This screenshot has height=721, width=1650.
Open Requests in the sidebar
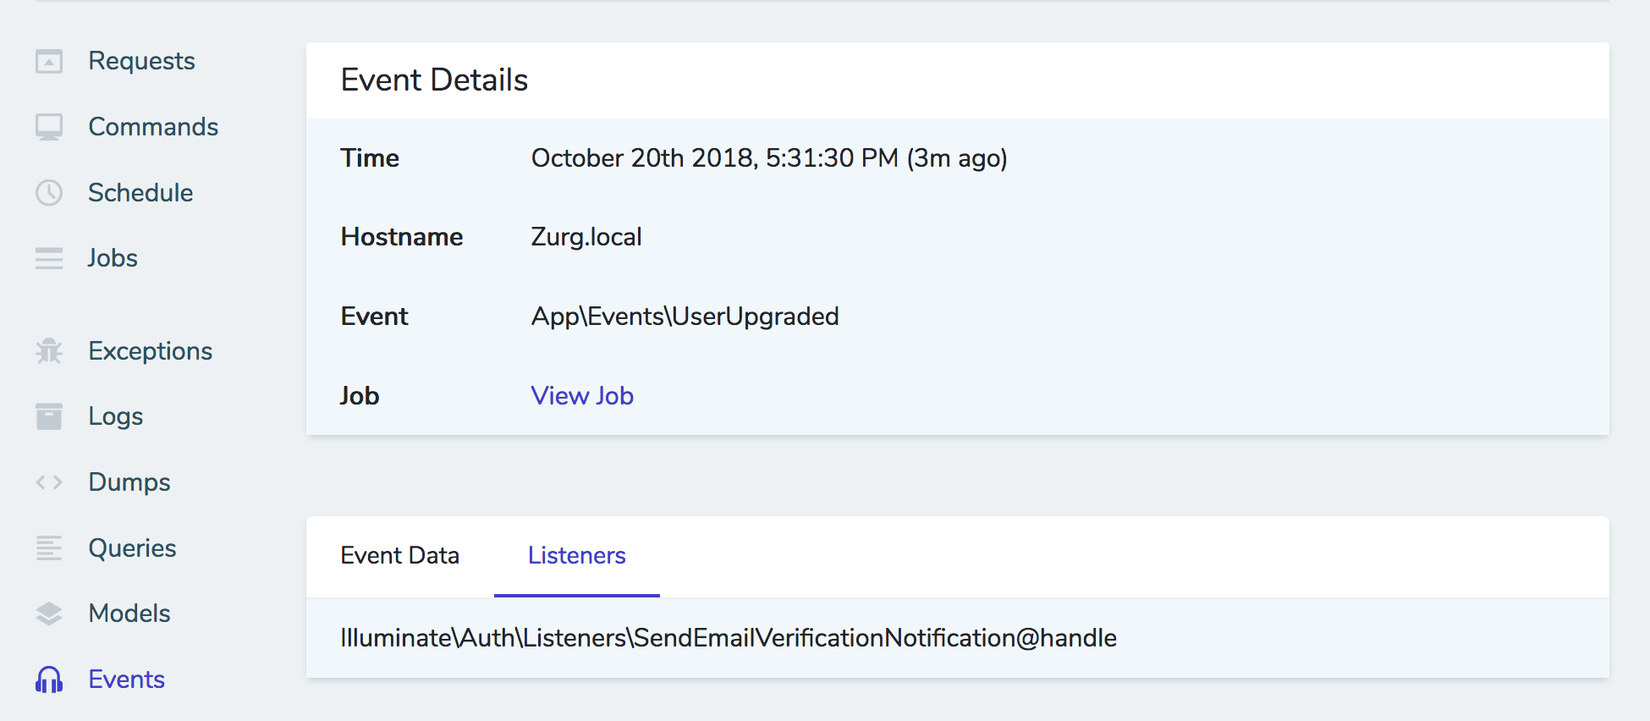(x=141, y=61)
